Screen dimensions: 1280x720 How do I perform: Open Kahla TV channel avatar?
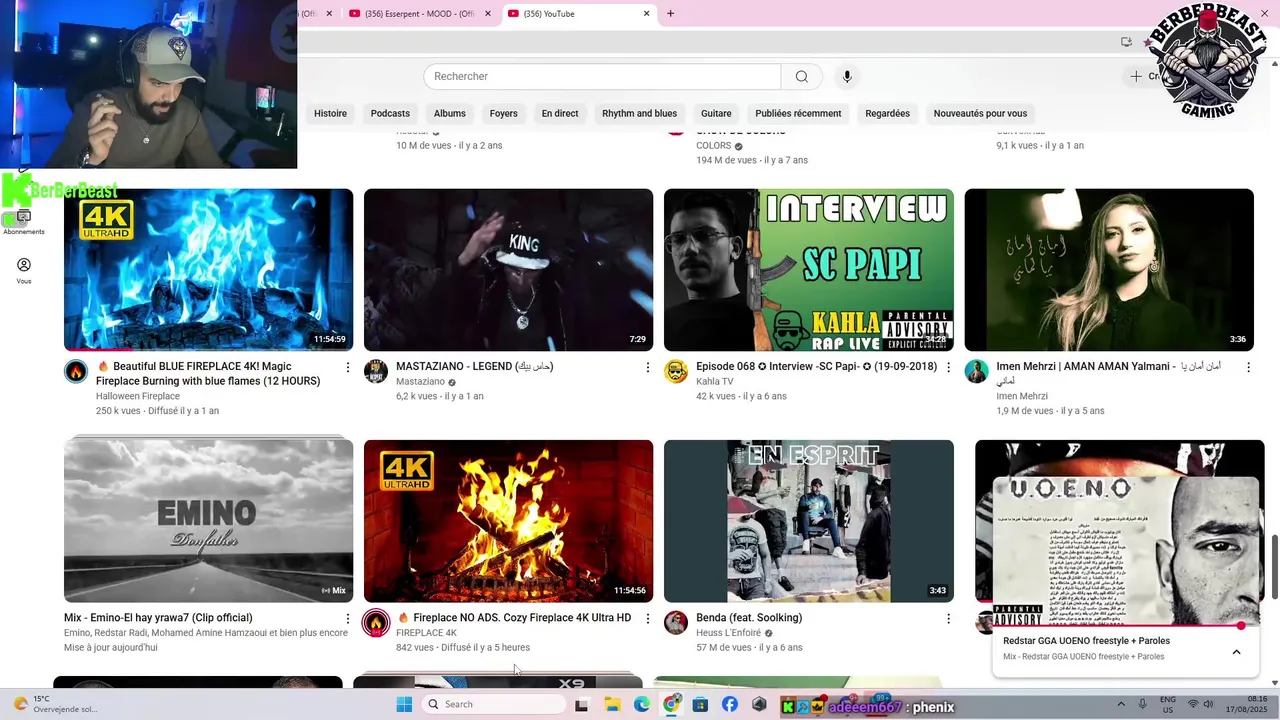[676, 372]
